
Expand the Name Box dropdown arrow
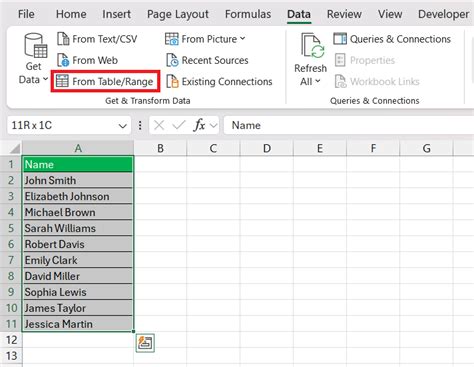123,126
